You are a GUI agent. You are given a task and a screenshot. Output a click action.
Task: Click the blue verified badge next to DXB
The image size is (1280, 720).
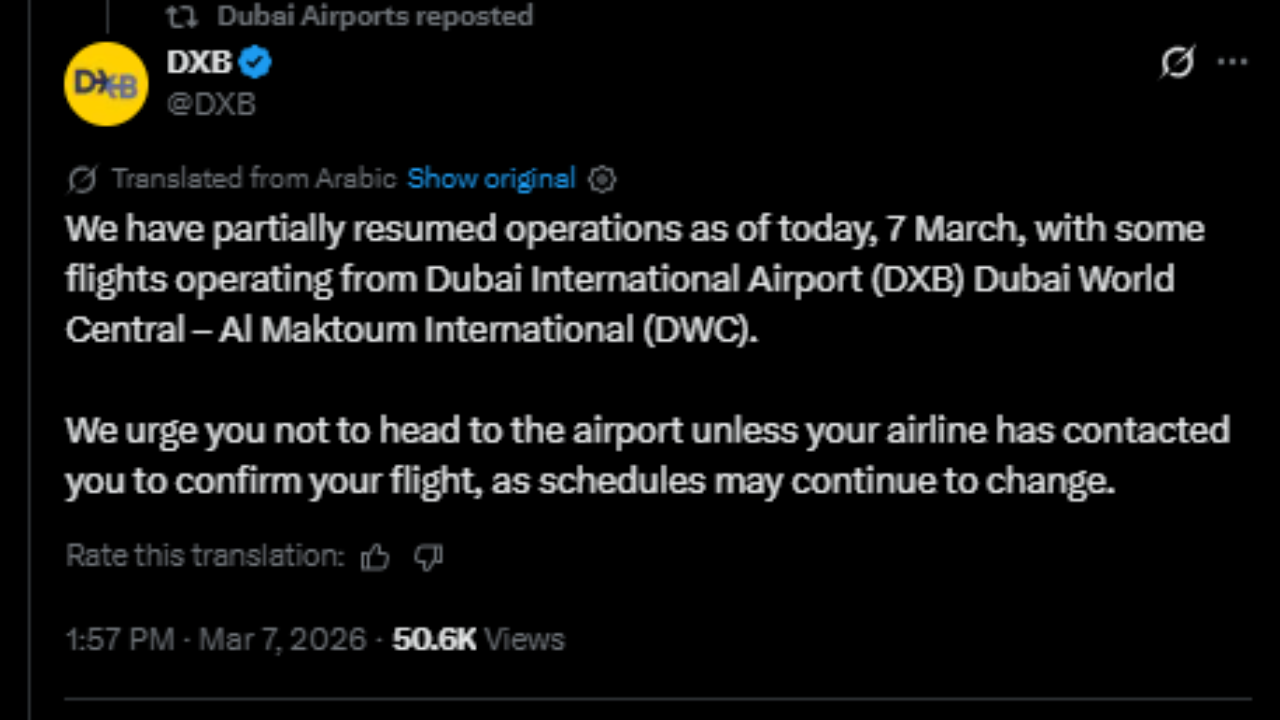click(256, 61)
